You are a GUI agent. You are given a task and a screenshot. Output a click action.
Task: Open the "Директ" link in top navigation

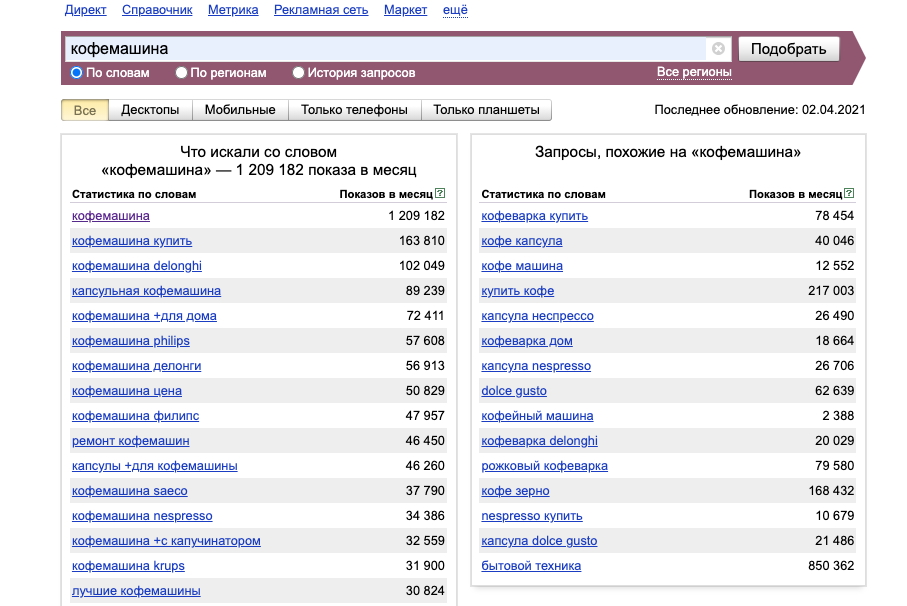pyautogui.click(x=86, y=10)
